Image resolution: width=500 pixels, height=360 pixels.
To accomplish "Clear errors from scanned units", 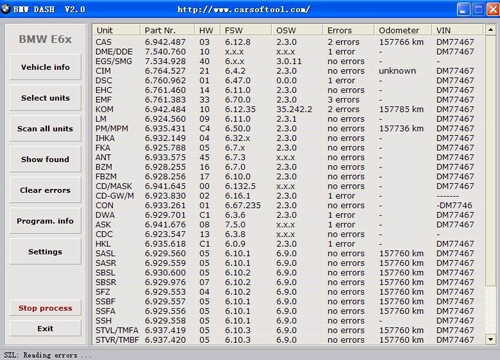I will (45, 190).
